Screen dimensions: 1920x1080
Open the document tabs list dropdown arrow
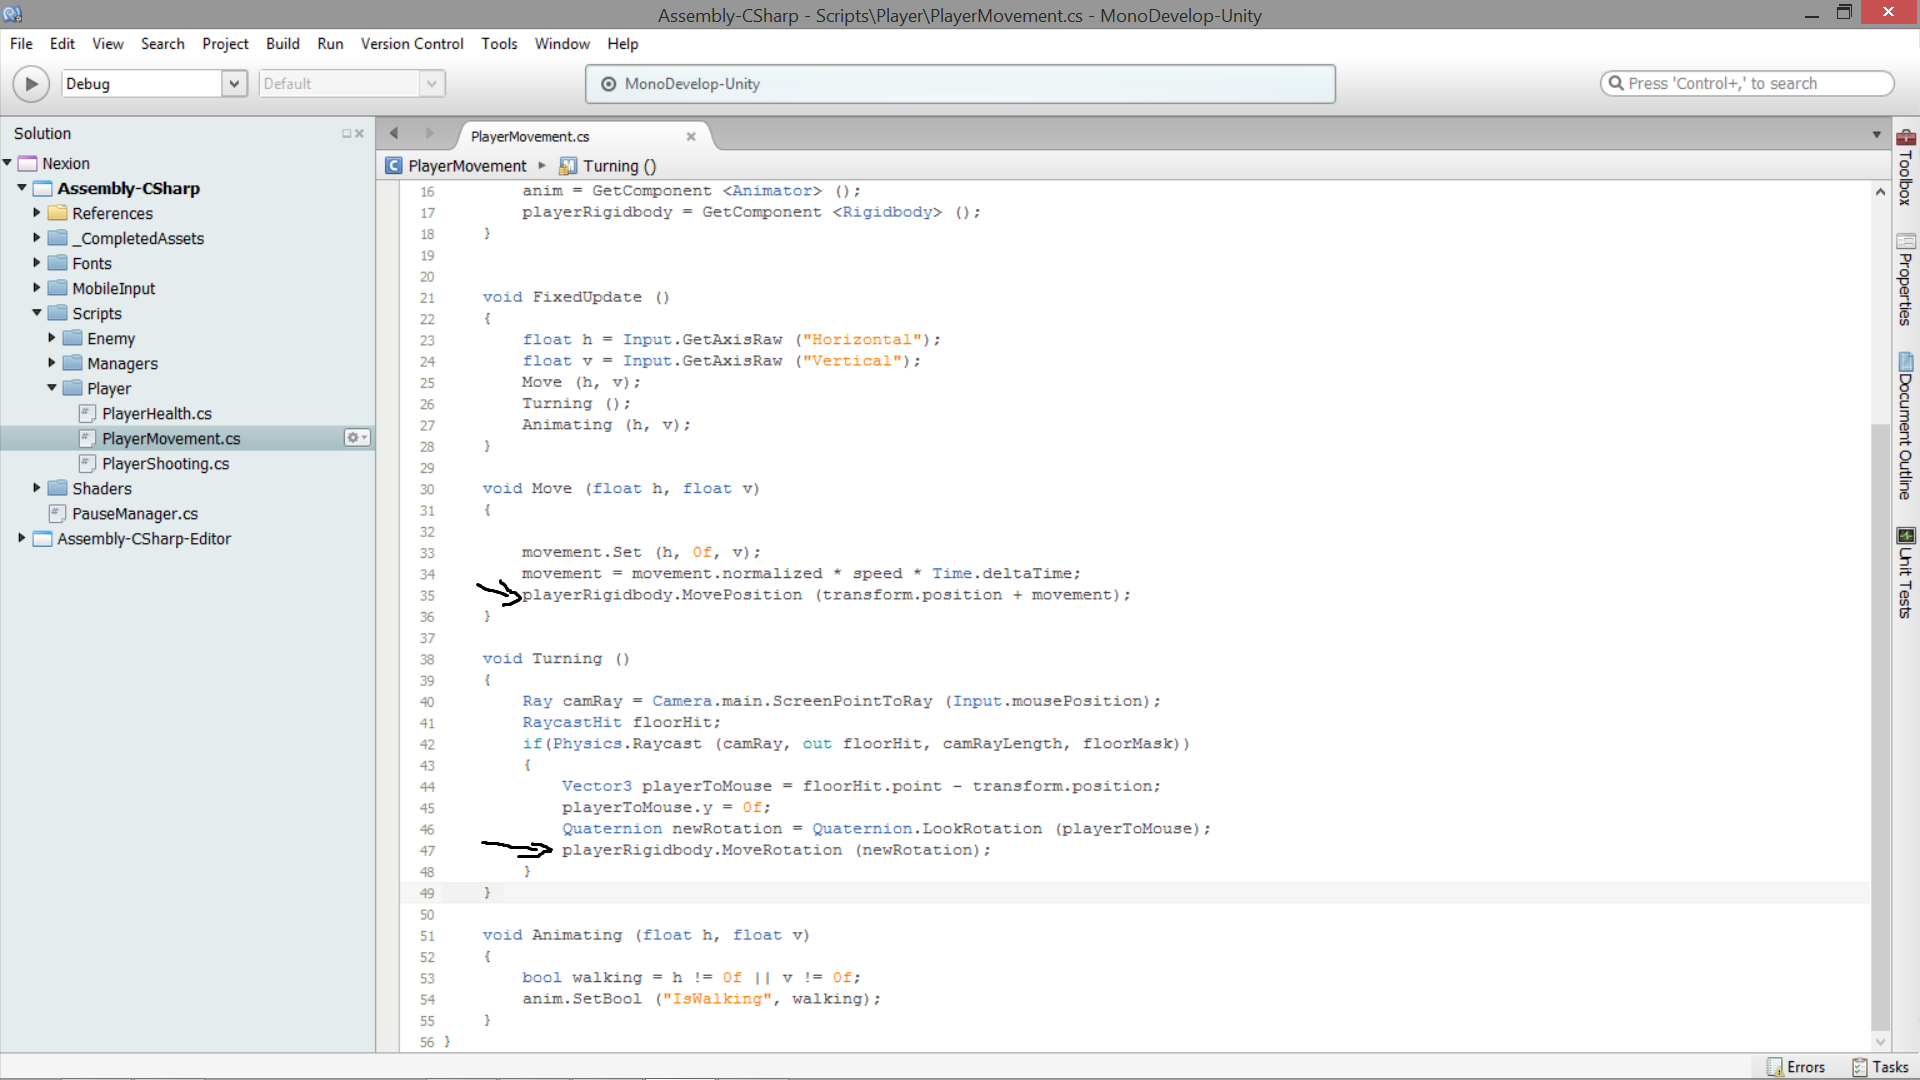click(1876, 135)
